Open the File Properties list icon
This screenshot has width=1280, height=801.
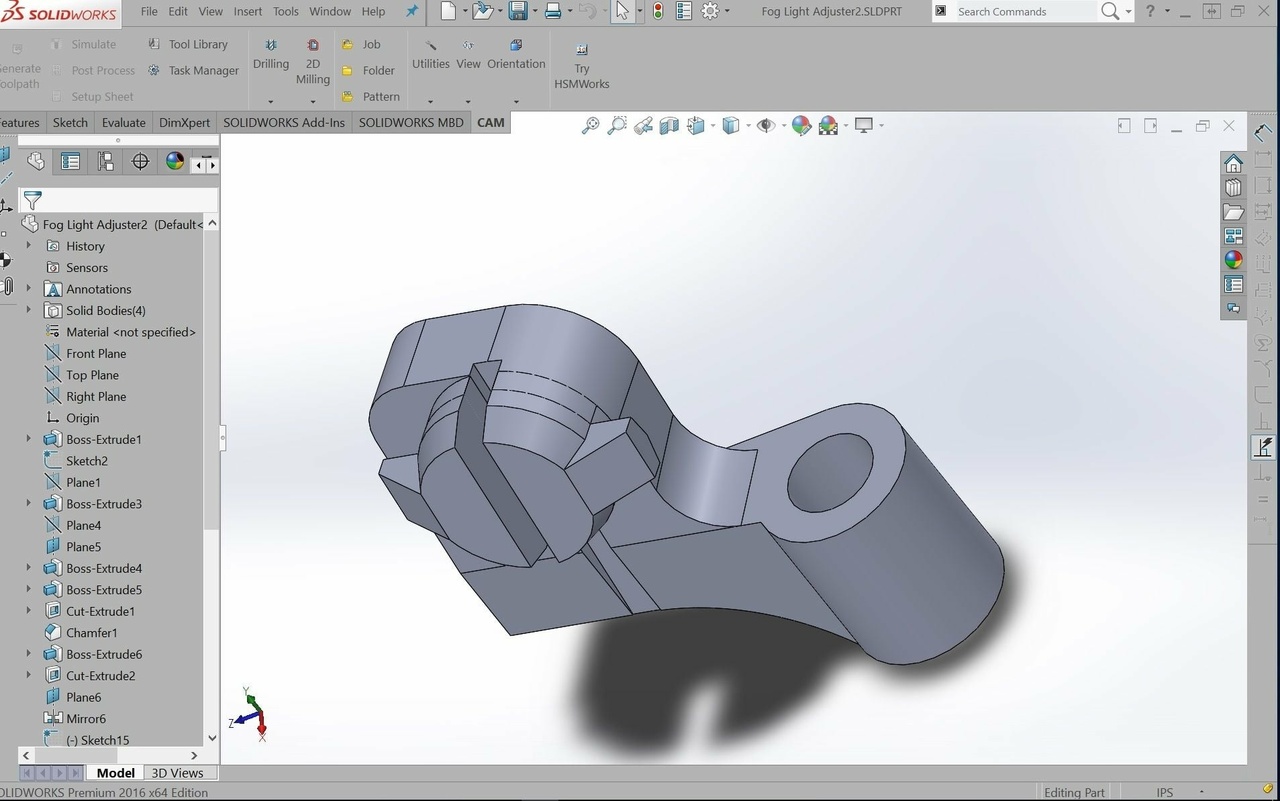(684, 11)
